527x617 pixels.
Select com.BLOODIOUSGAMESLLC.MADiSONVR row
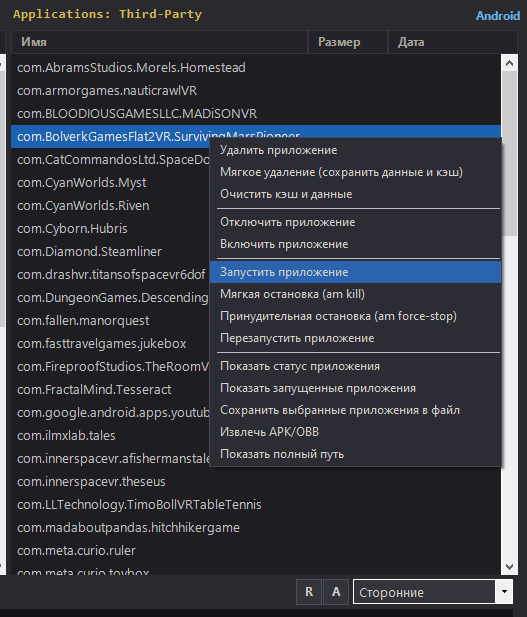pos(256,114)
